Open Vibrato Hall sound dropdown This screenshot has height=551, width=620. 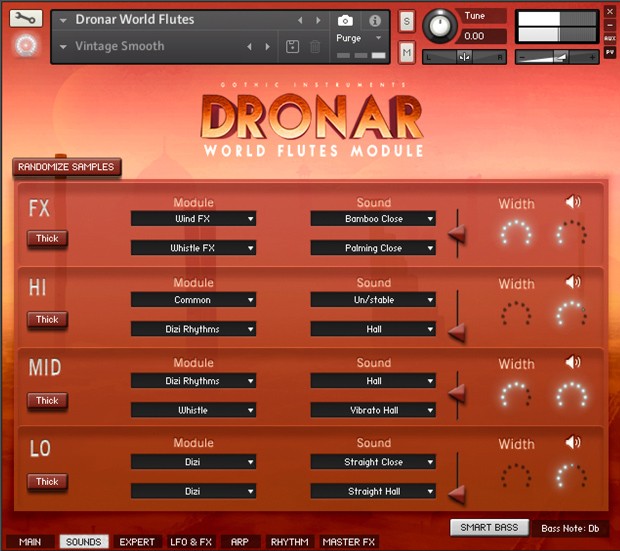click(x=373, y=410)
